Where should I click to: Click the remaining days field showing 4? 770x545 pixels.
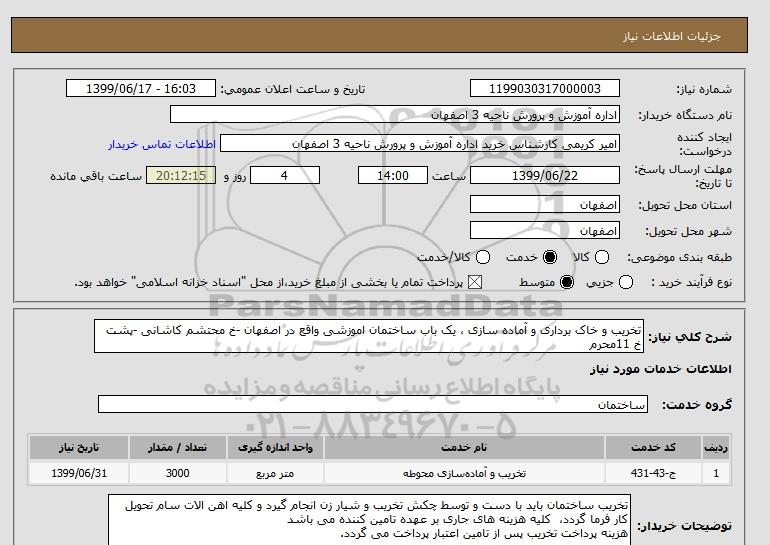pos(285,175)
